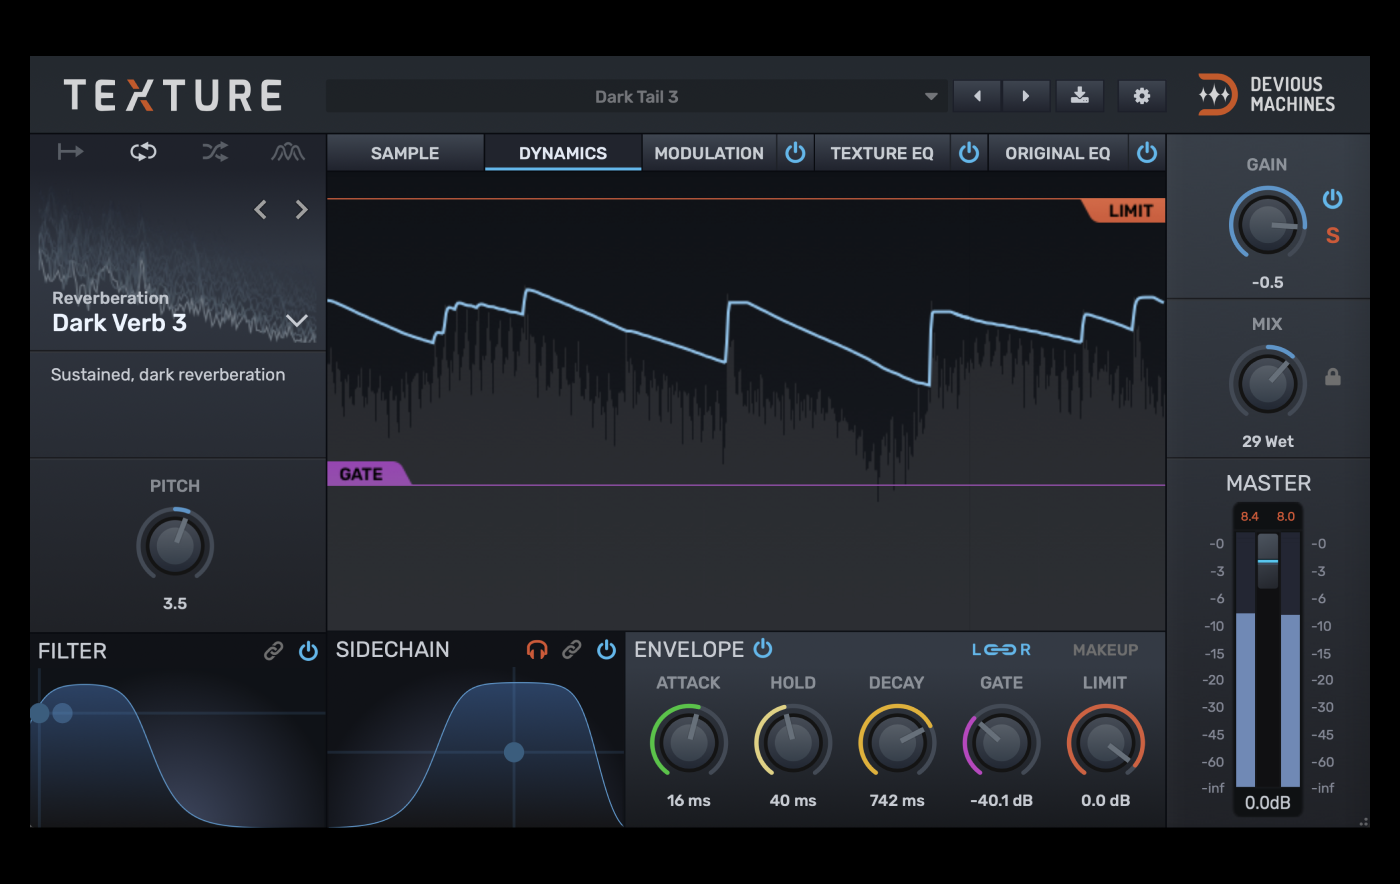Toggle Gain power button
This screenshot has height=884, width=1400.
[1333, 199]
